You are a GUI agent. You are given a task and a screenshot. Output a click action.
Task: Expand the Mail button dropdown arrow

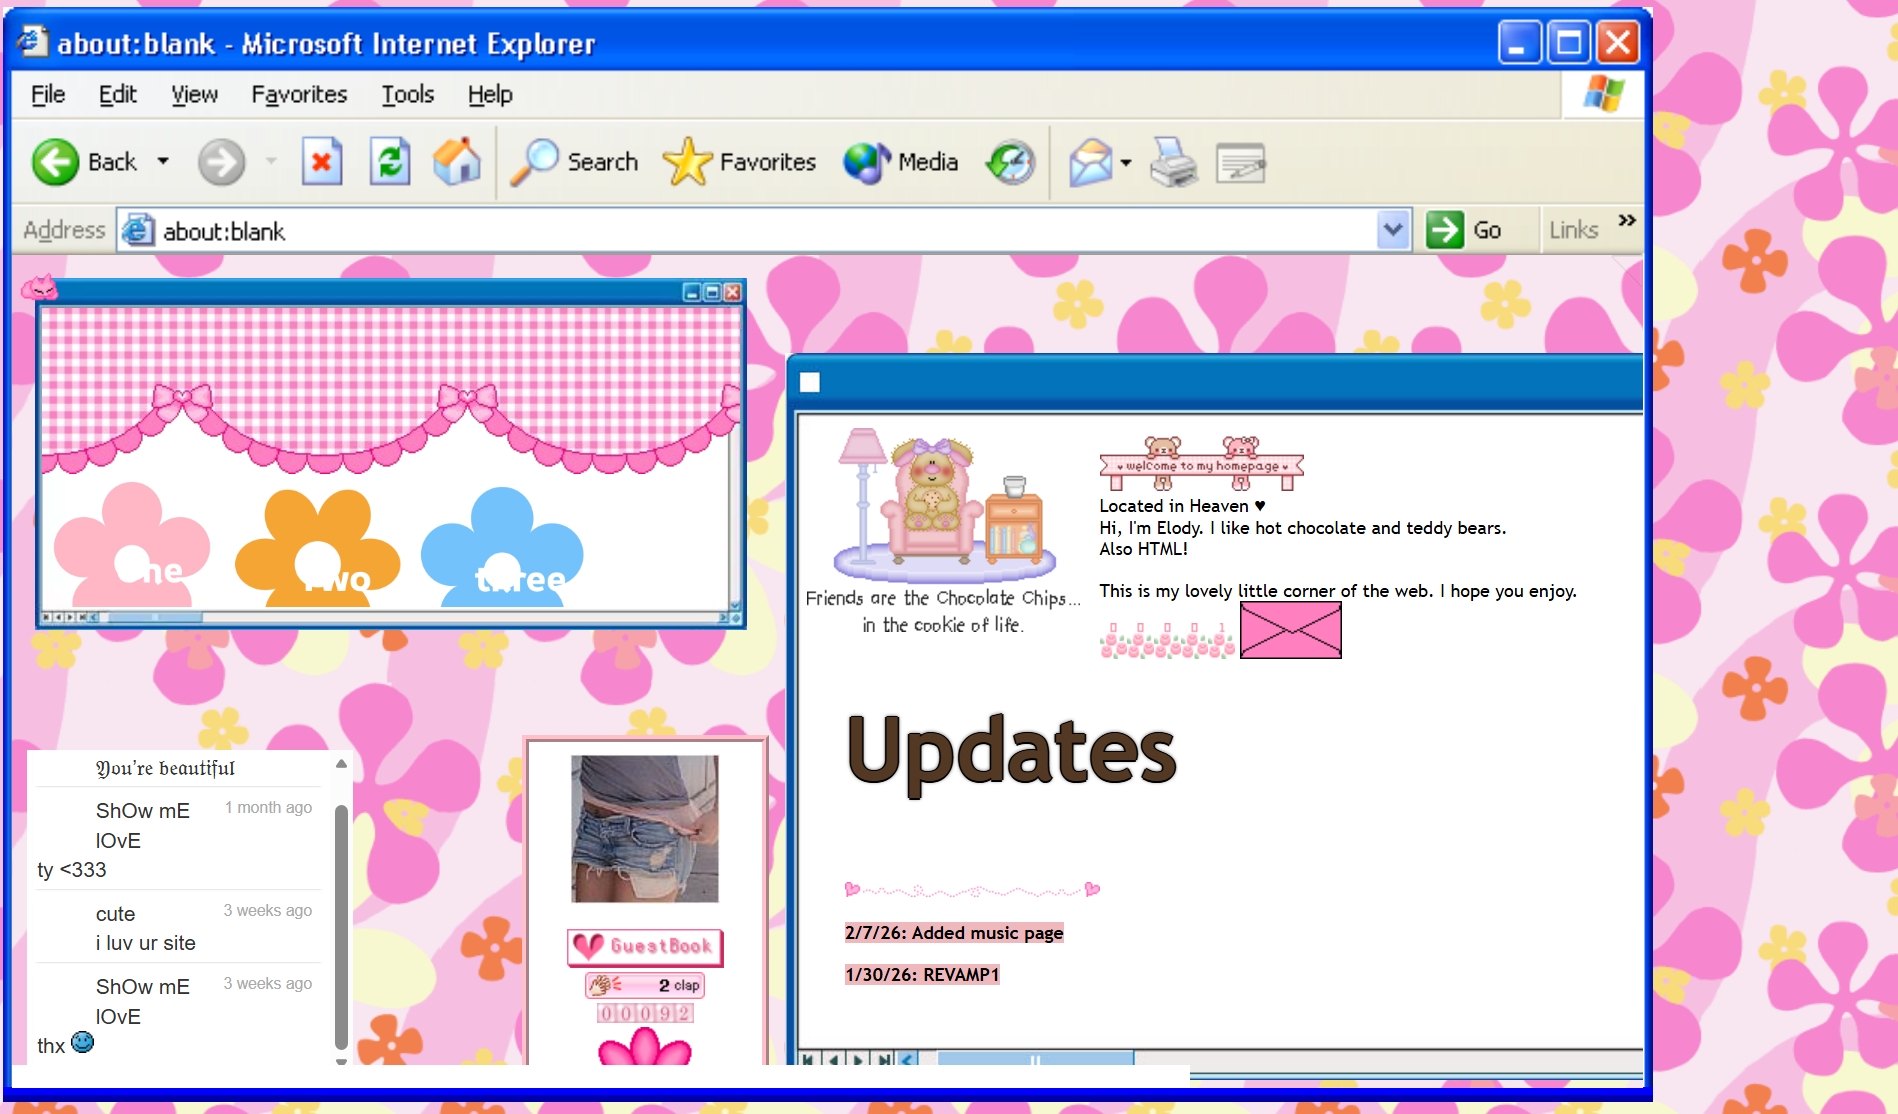(1126, 162)
